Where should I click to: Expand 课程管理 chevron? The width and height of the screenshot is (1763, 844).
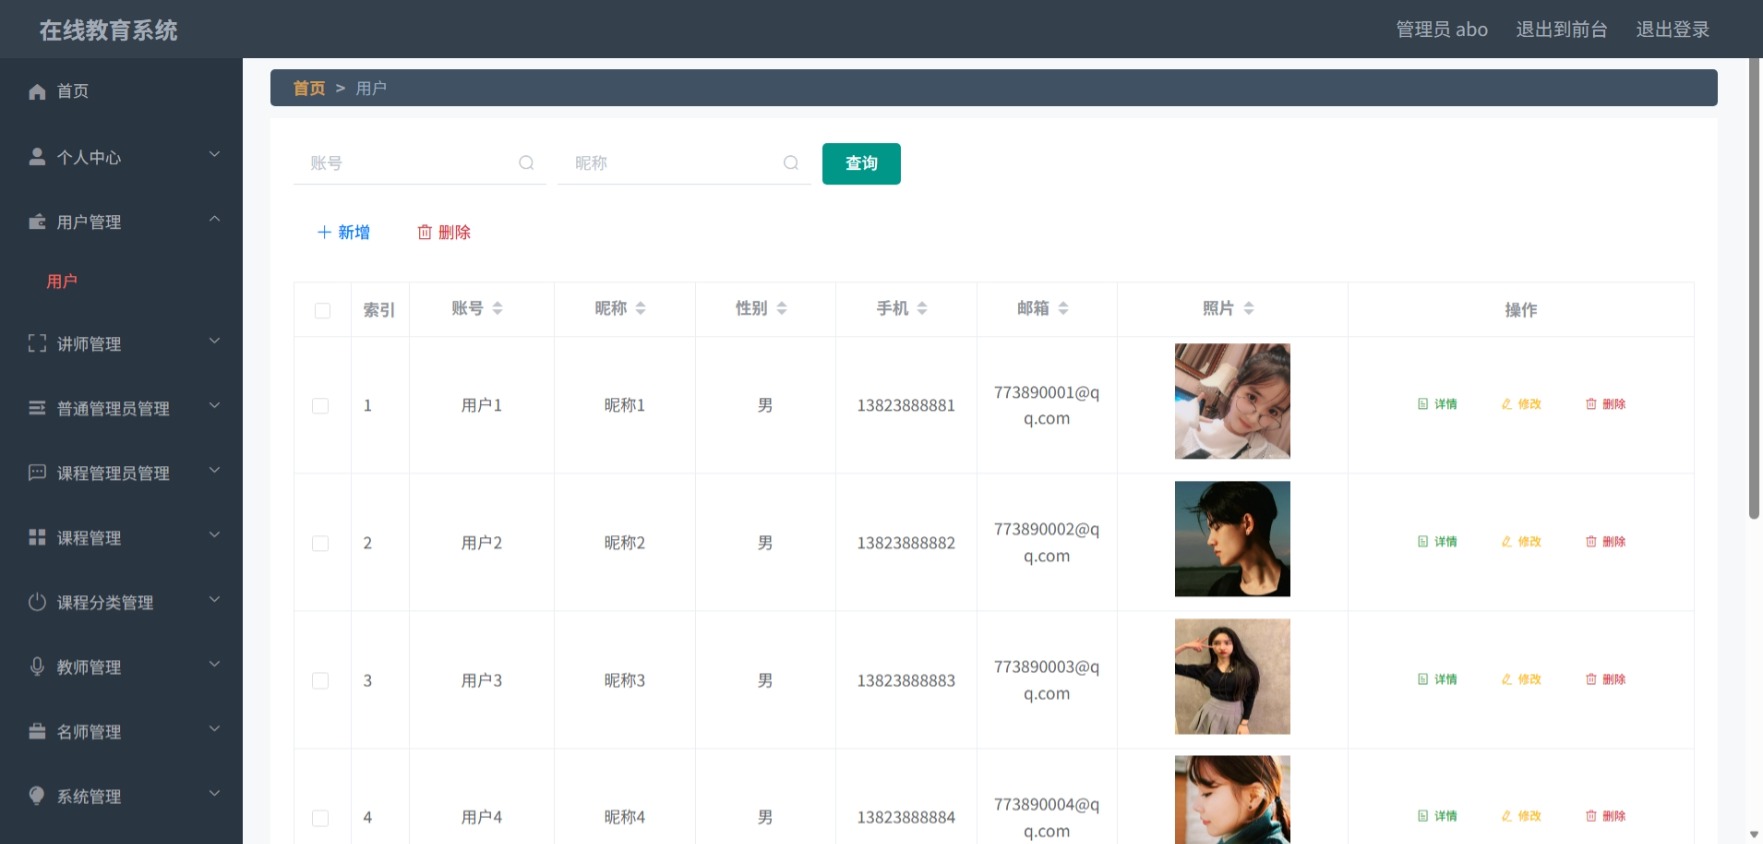(x=214, y=535)
